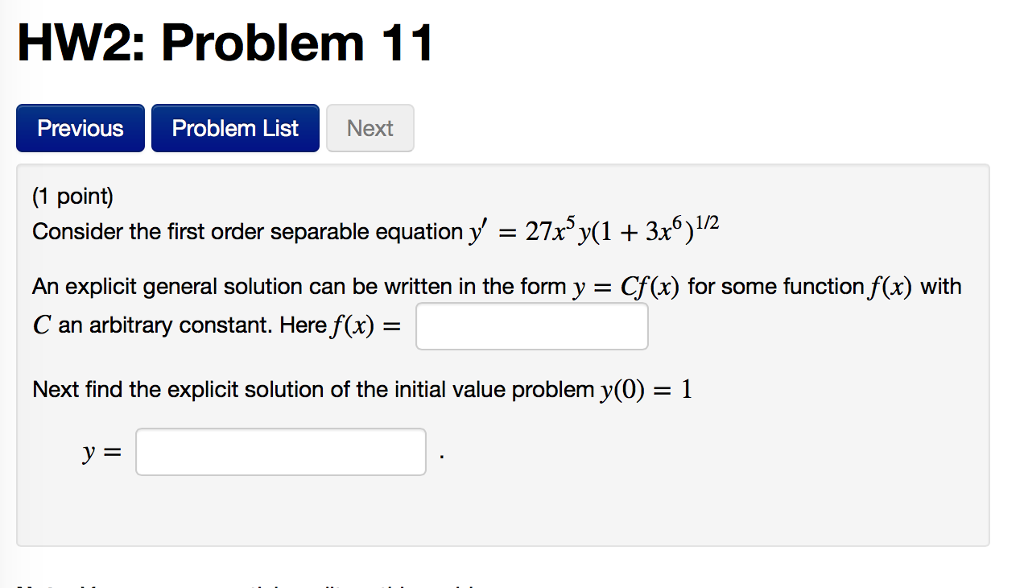The height and width of the screenshot is (588, 1024).
Task: Click the initial condition y(0) = 1
Action: coord(646,389)
